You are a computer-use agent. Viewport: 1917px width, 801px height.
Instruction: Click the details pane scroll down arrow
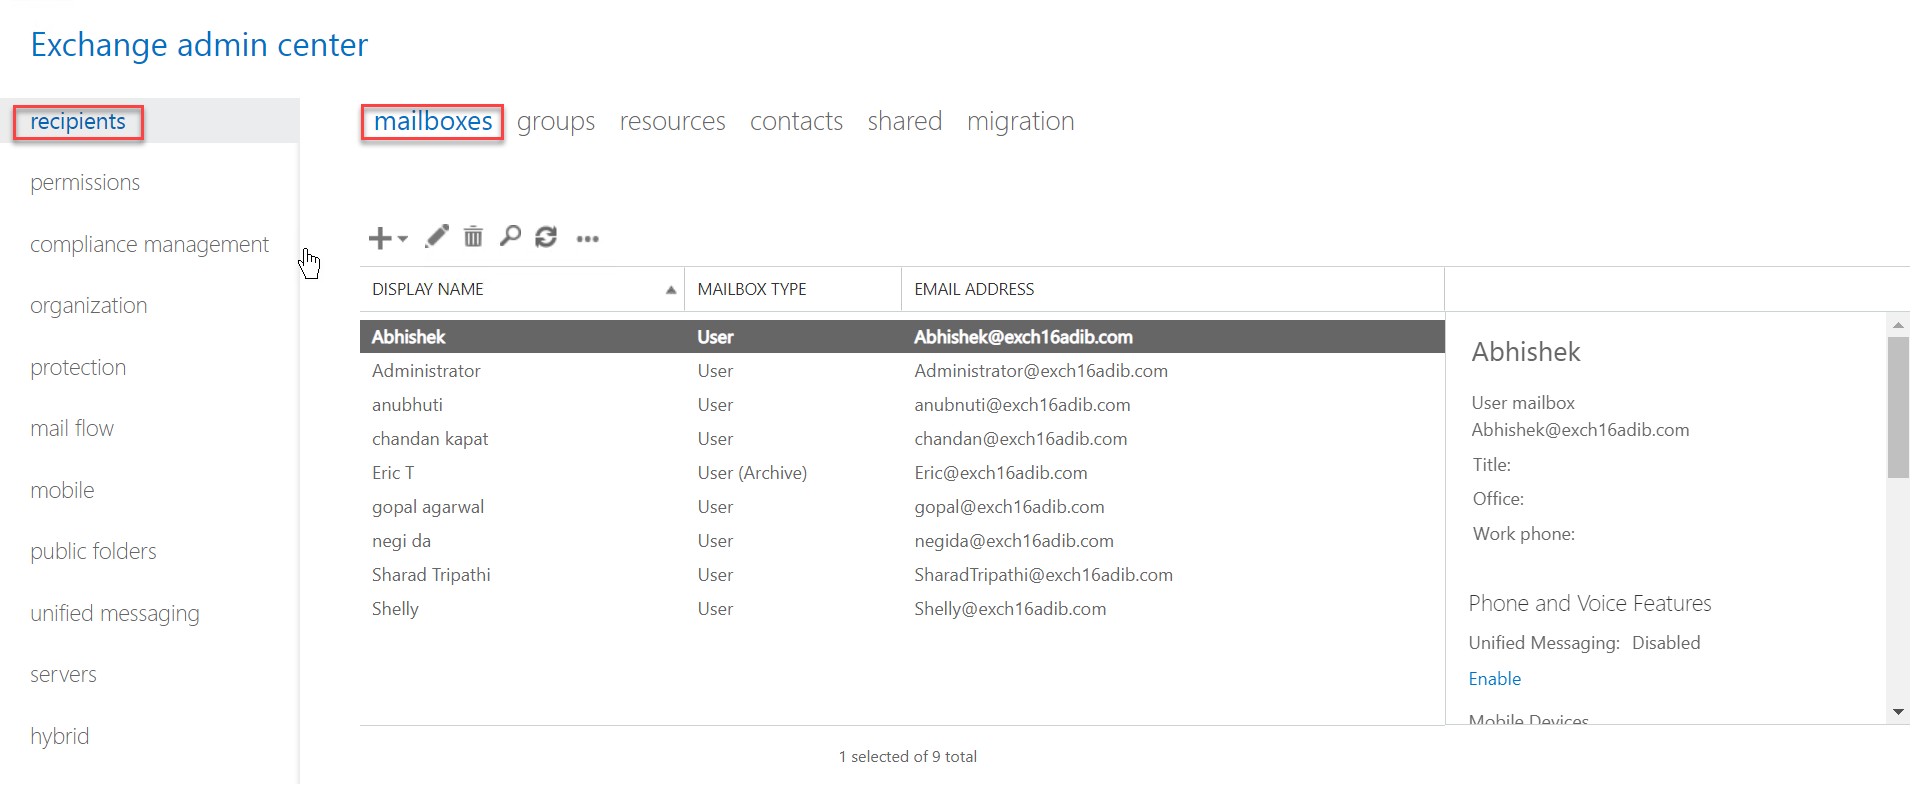(1898, 712)
